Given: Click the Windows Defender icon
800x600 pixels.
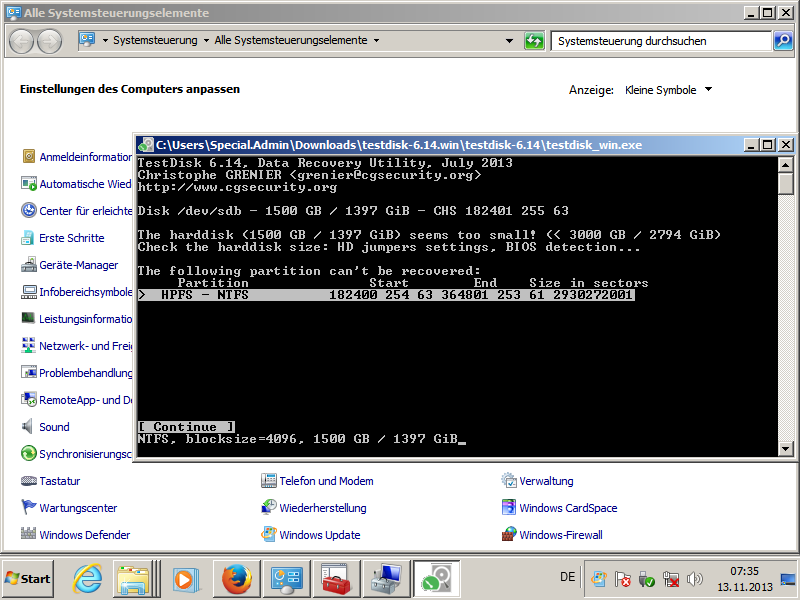Looking at the screenshot, I should (x=29, y=534).
